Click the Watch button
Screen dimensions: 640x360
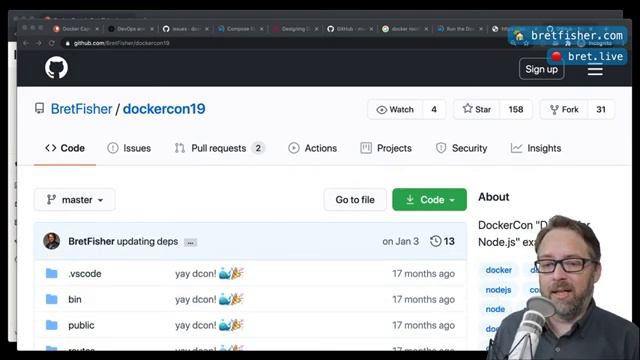click(395, 109)
